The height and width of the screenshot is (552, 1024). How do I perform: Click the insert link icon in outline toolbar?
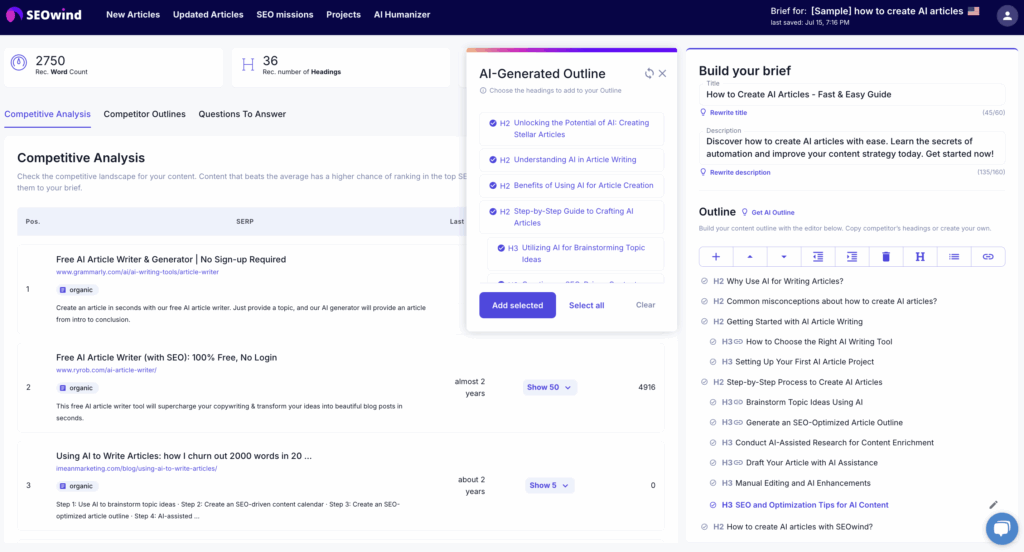[988, 257]
